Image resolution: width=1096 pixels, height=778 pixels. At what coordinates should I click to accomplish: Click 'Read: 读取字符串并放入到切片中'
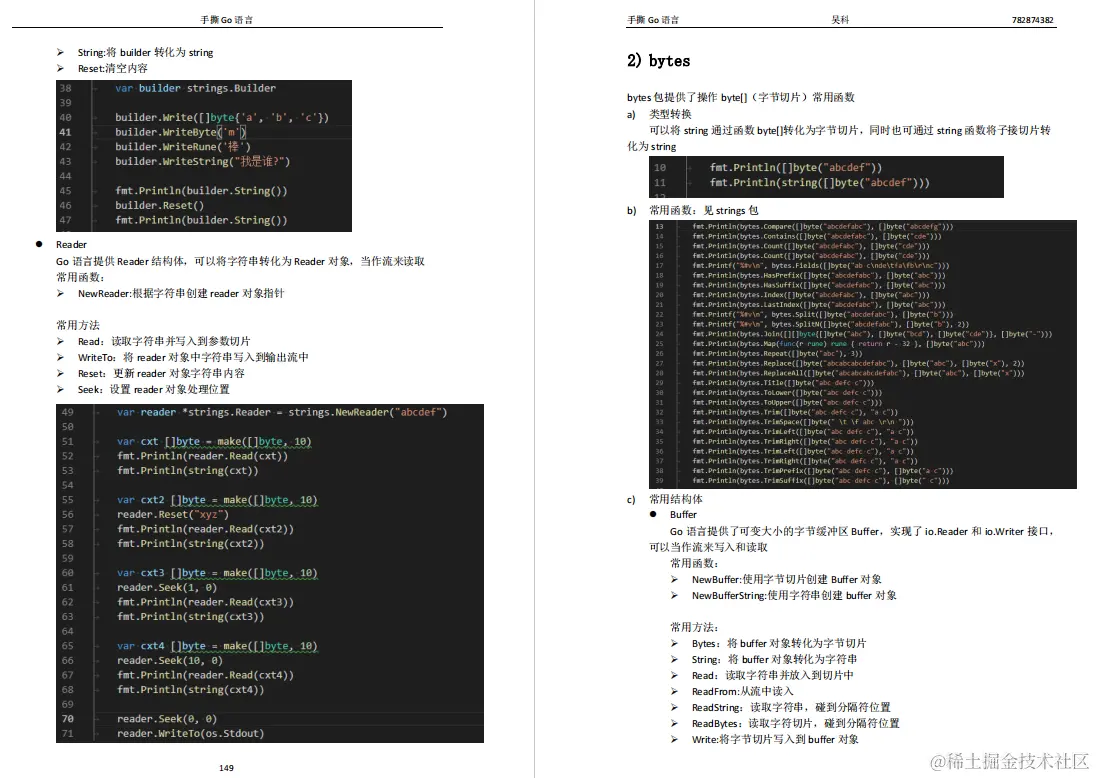(x=772, y=675)
